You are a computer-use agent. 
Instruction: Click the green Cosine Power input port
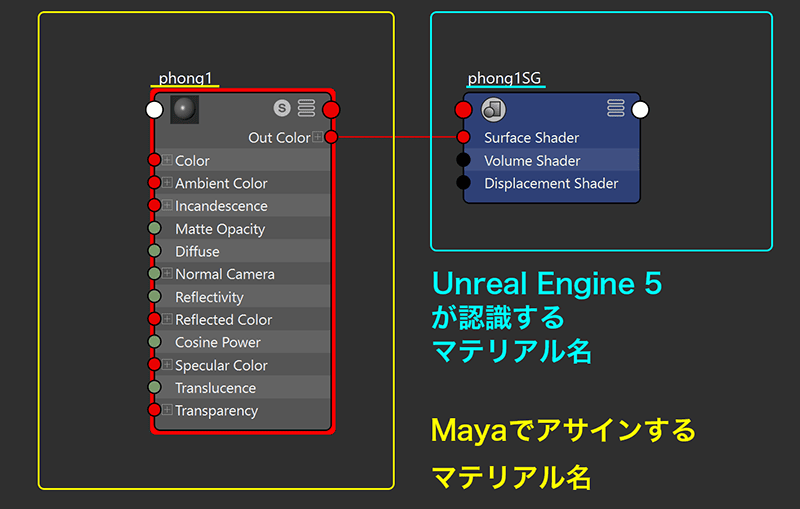tap(154, 341)
